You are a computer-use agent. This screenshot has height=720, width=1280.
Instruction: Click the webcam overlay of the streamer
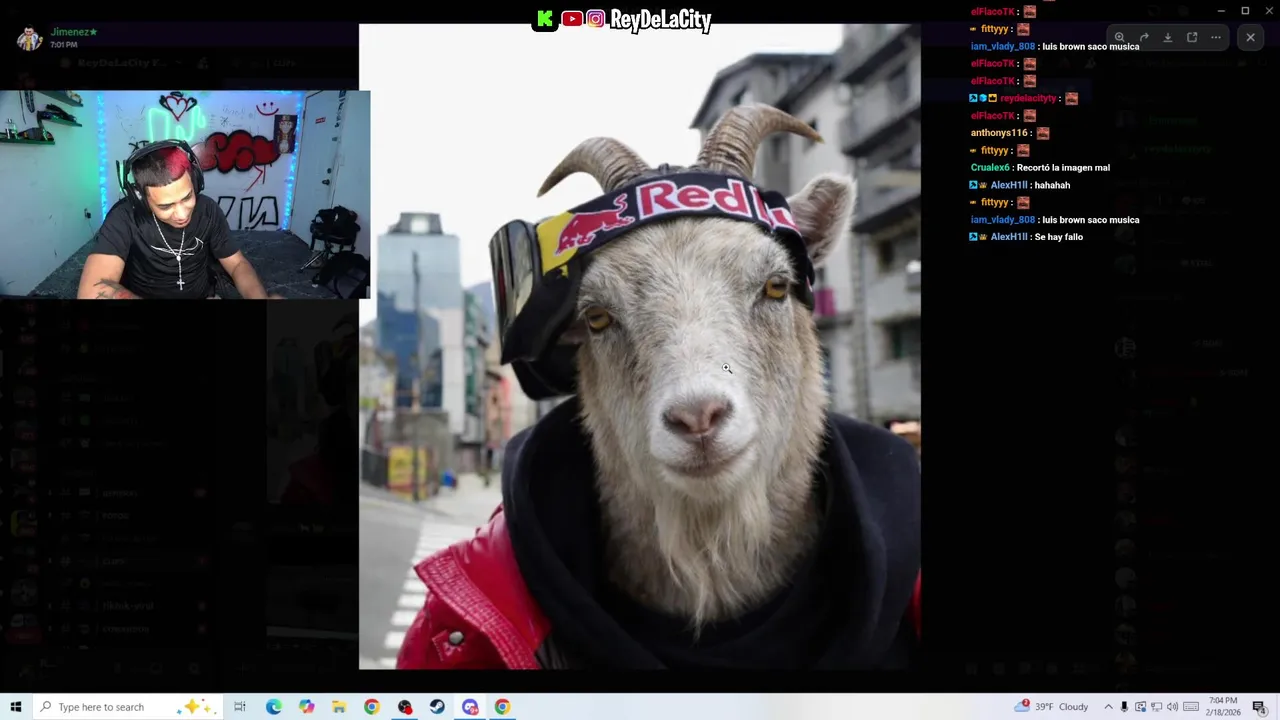tap(185, 195)
